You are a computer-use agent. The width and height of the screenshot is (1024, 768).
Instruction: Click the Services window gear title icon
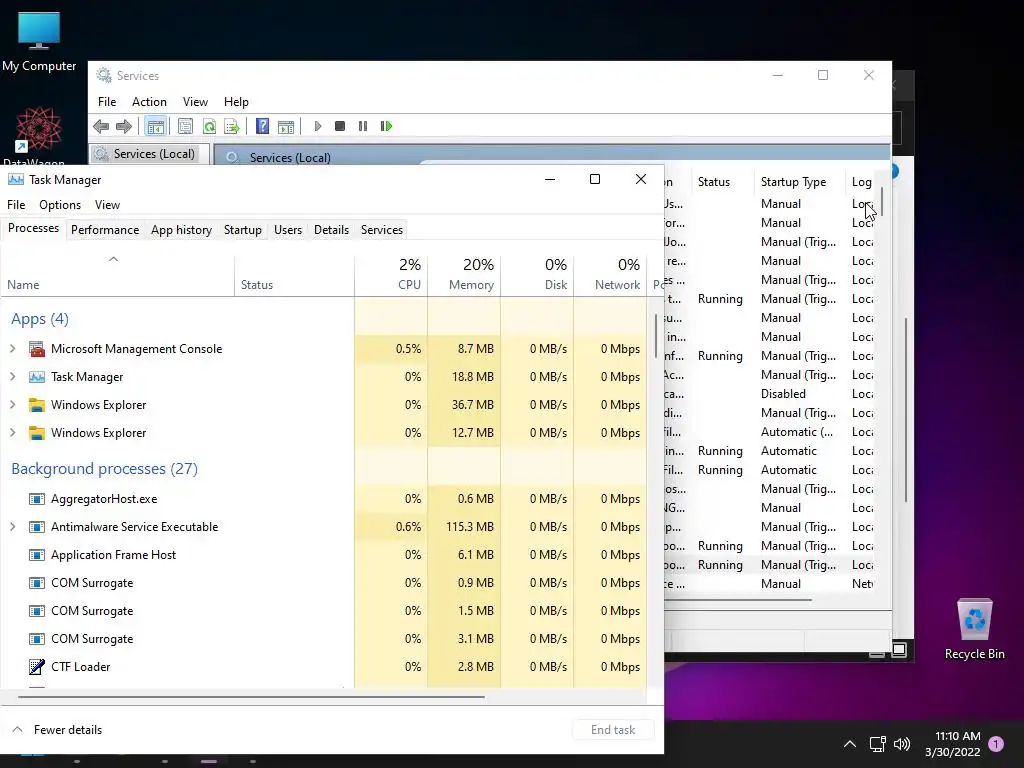[x=104, y=75]
